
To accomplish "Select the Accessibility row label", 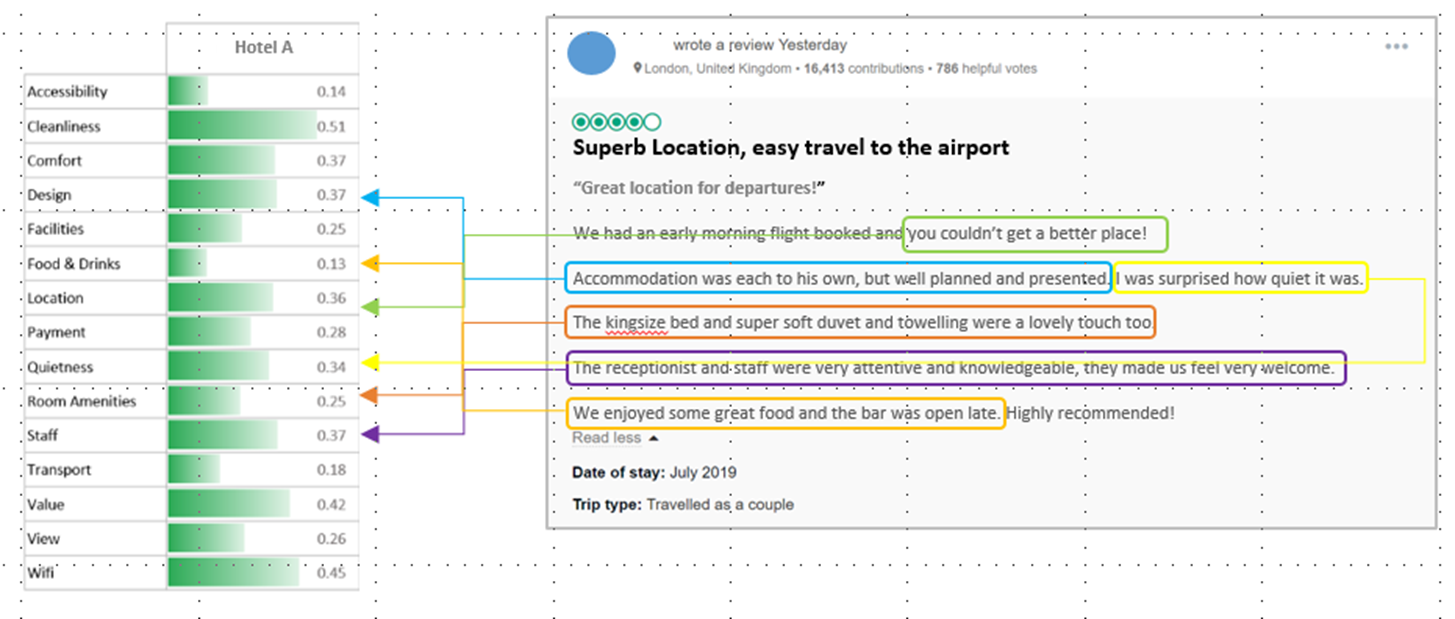I will click(x=67, y=92).
